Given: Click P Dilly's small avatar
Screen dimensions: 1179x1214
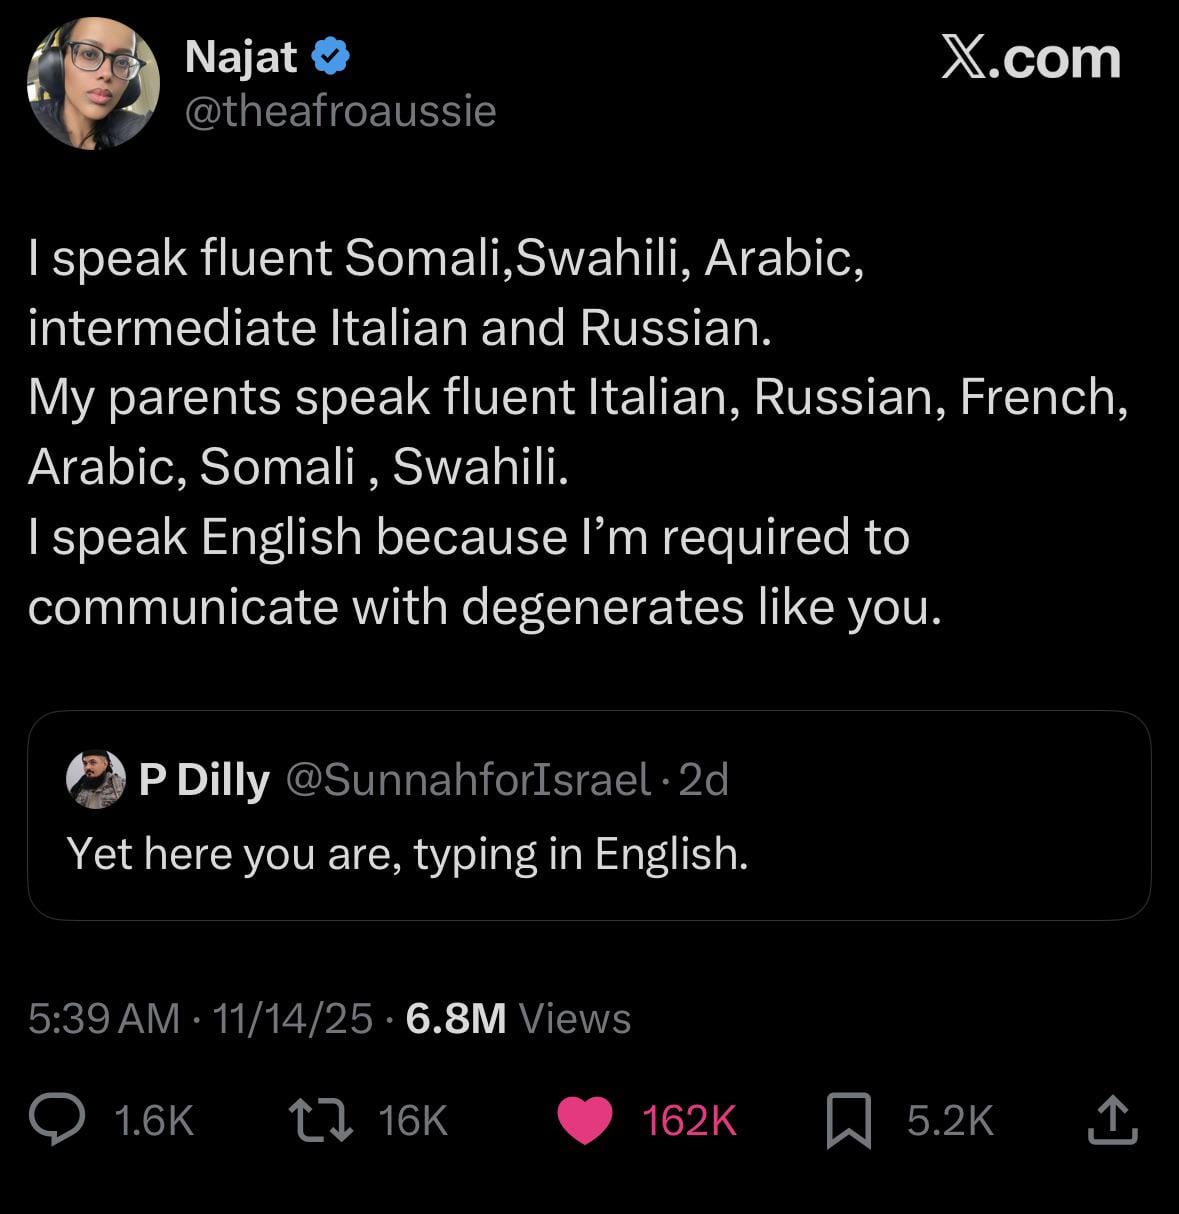Looking at the screenshot, I should tap(96, 778).
